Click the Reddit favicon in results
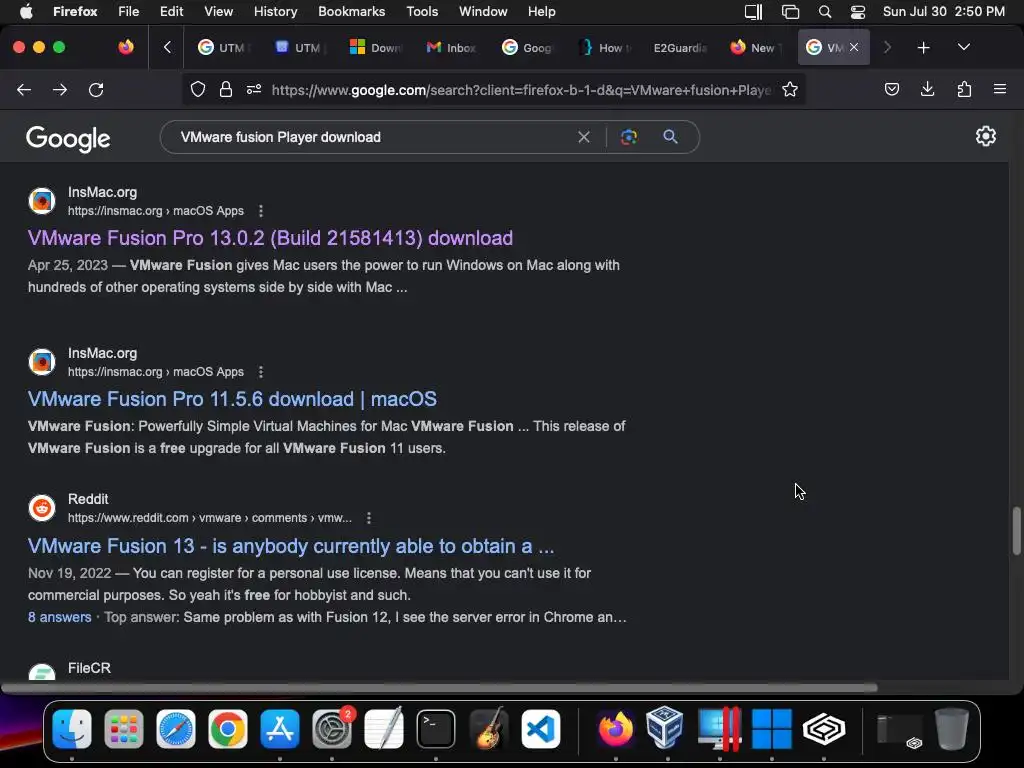The width and height of the screenshot is (1024, 768). 42,507
